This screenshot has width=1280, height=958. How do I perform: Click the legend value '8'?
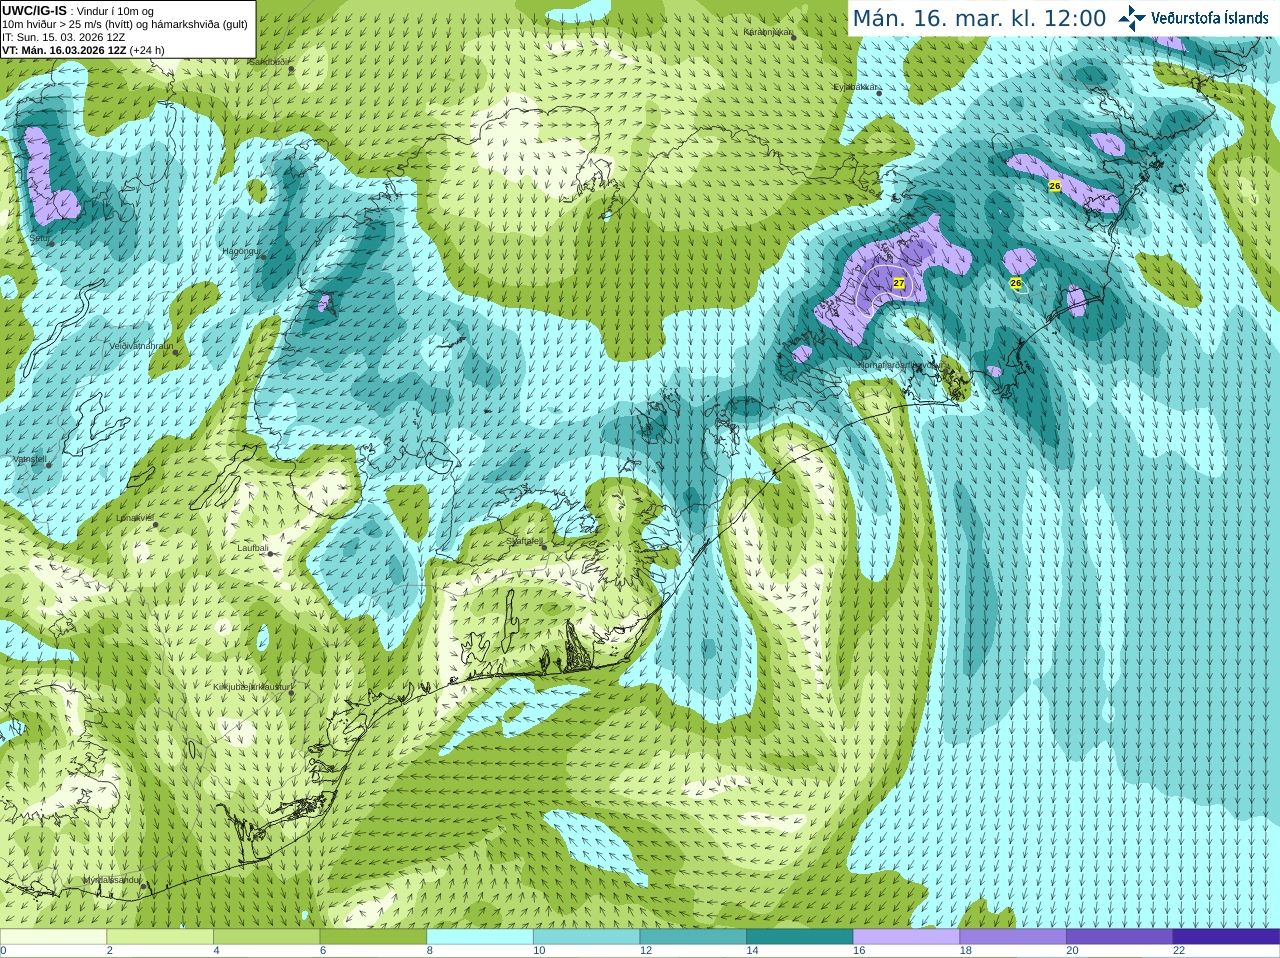pos(430,951)
